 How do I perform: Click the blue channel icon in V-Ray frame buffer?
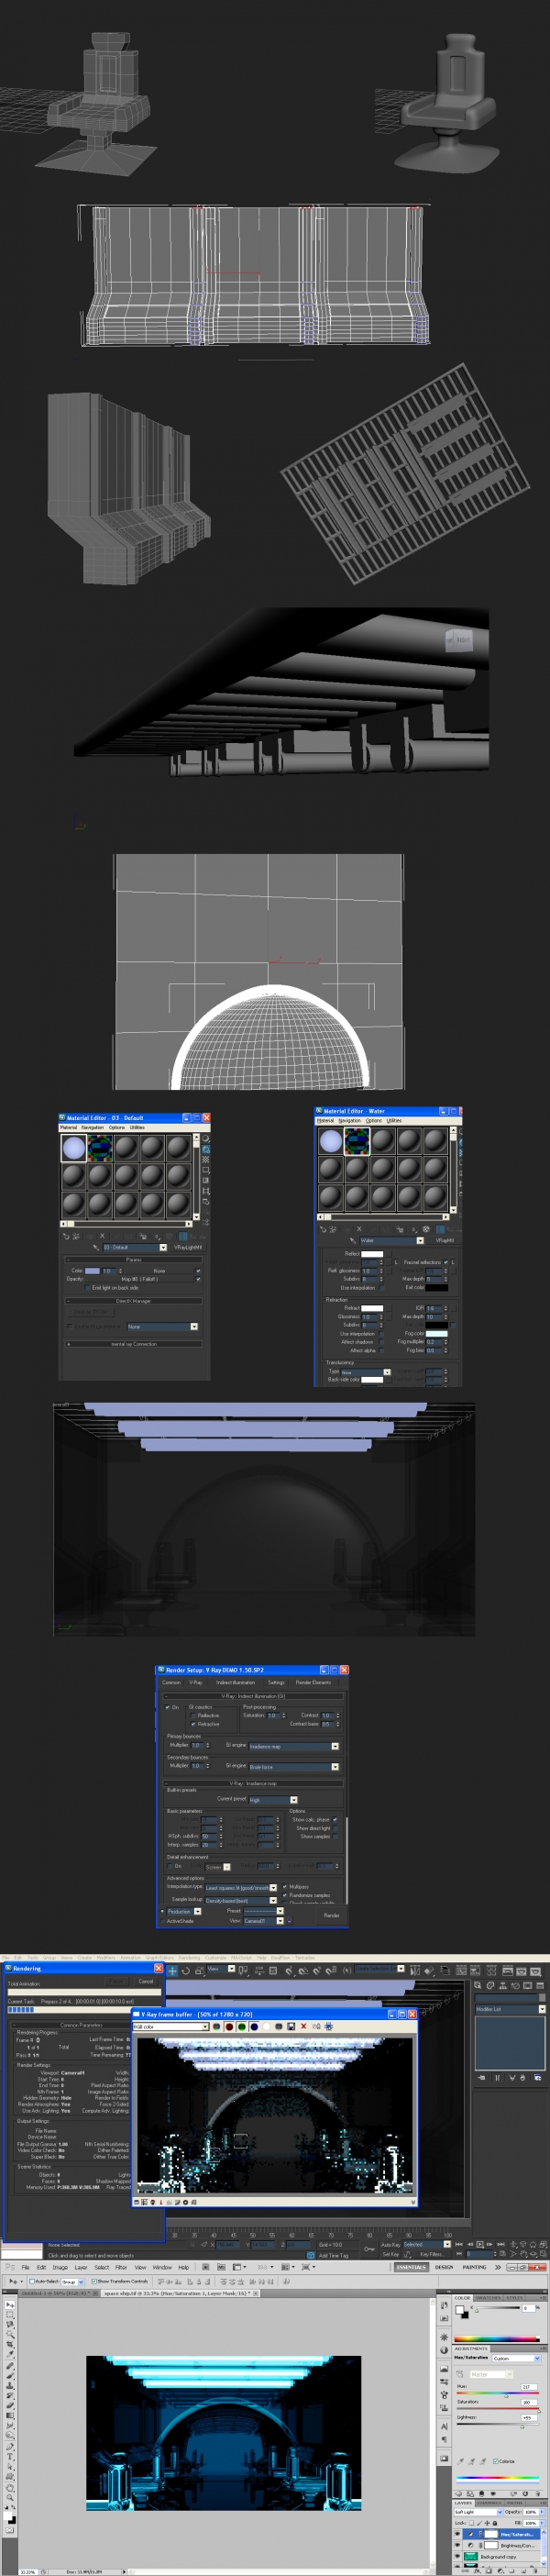point(254,2027)
